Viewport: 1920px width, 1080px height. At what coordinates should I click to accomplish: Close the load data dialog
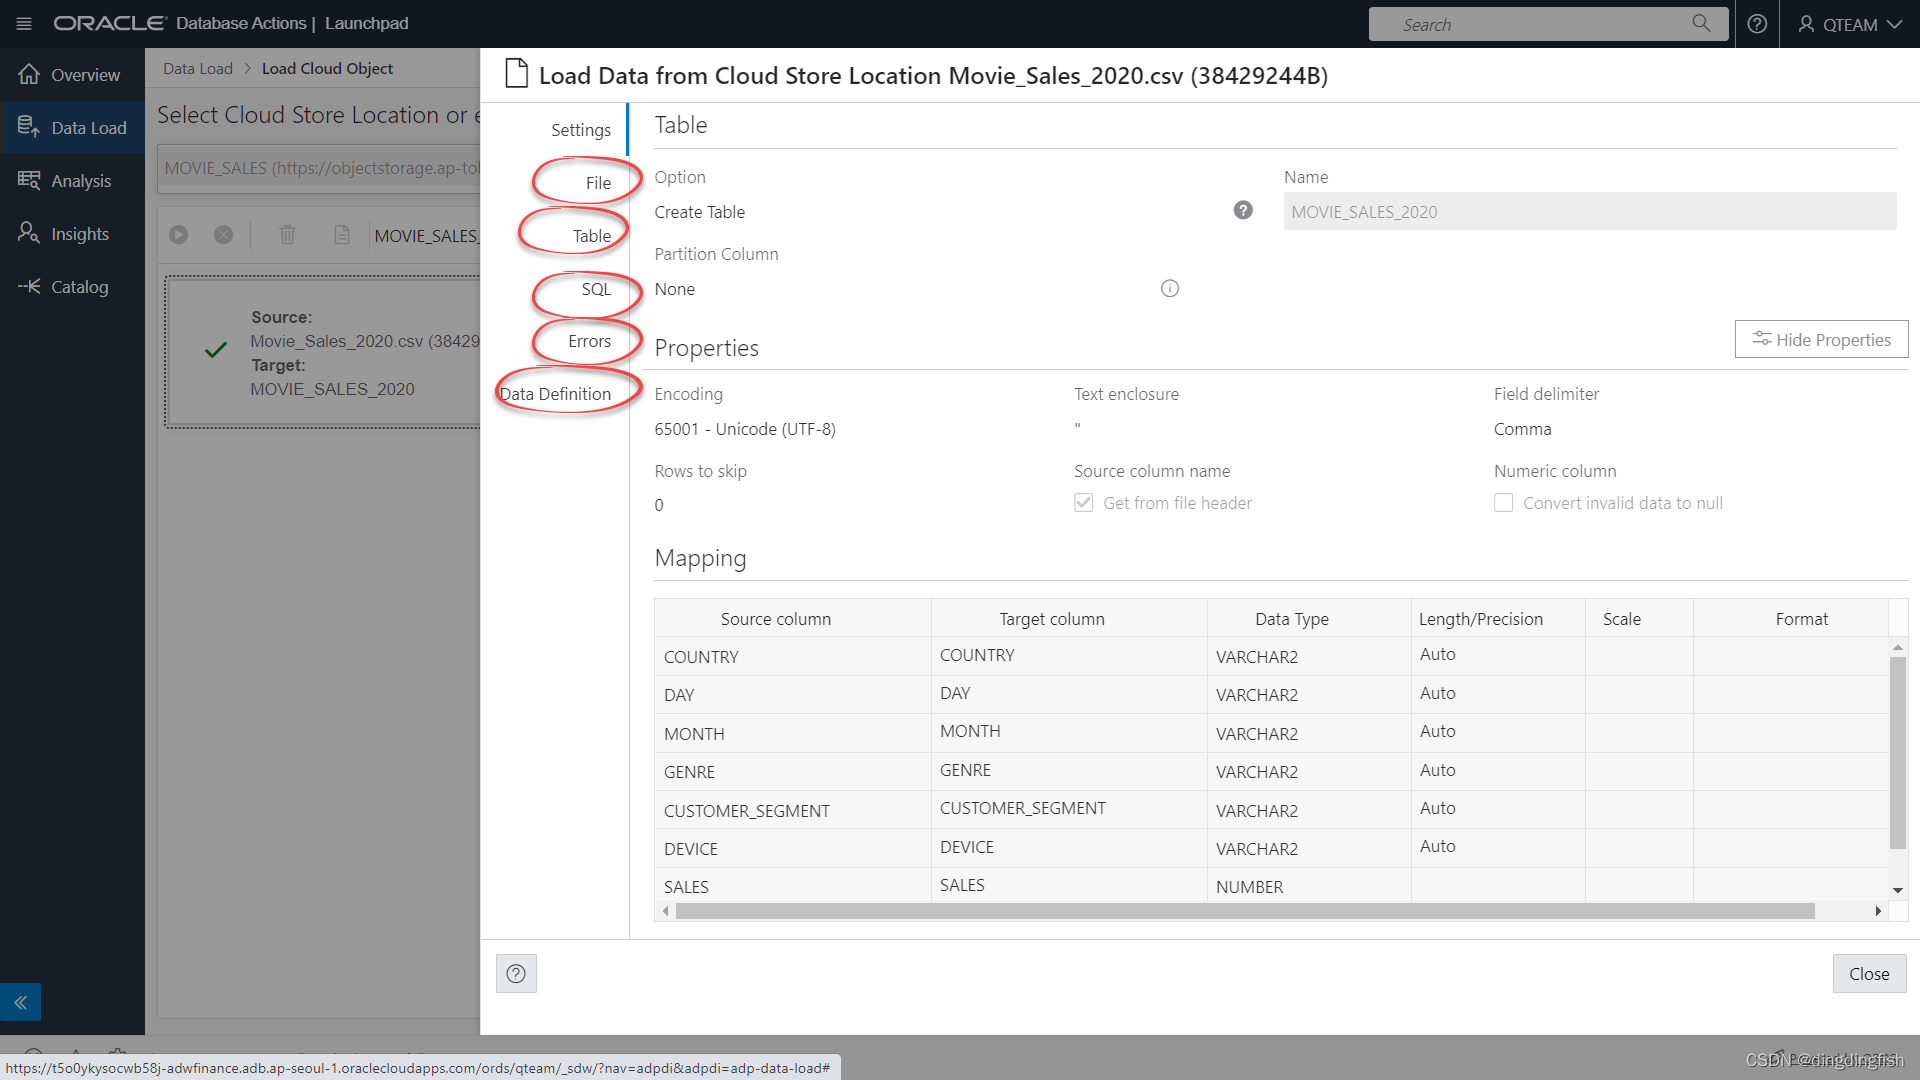pyautogui.click(x=1868, y=973)
